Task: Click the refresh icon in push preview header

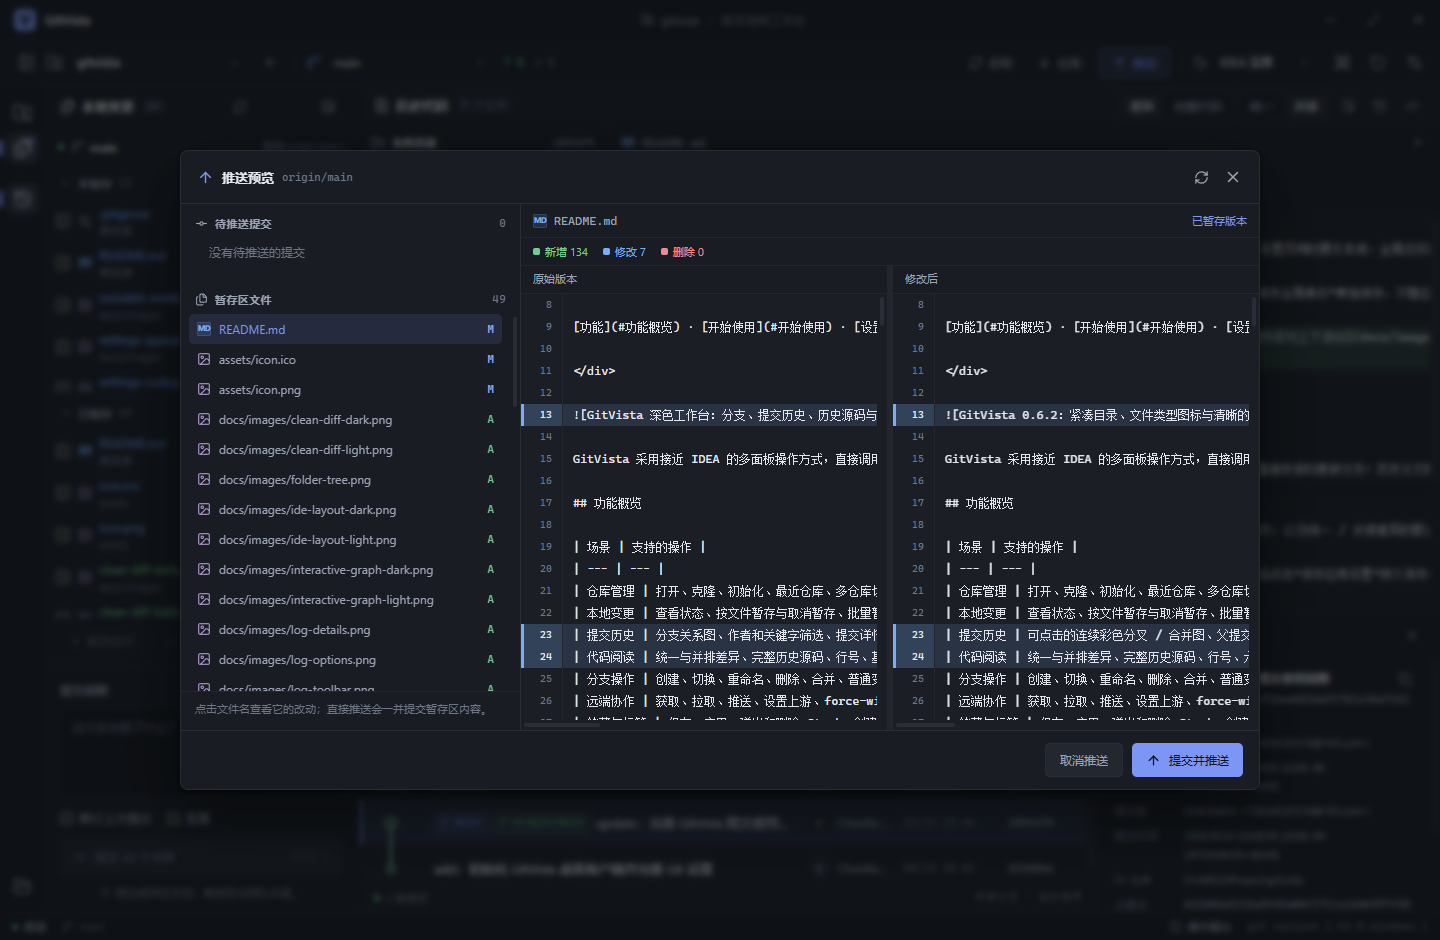Action: click(x=1201, y=177)
